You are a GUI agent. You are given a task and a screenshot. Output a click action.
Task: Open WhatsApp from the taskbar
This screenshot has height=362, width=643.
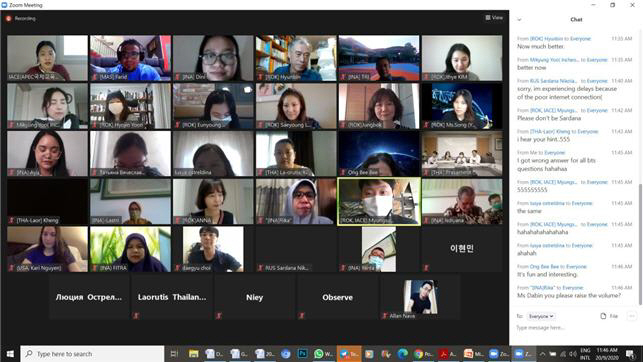pos(323,353)
